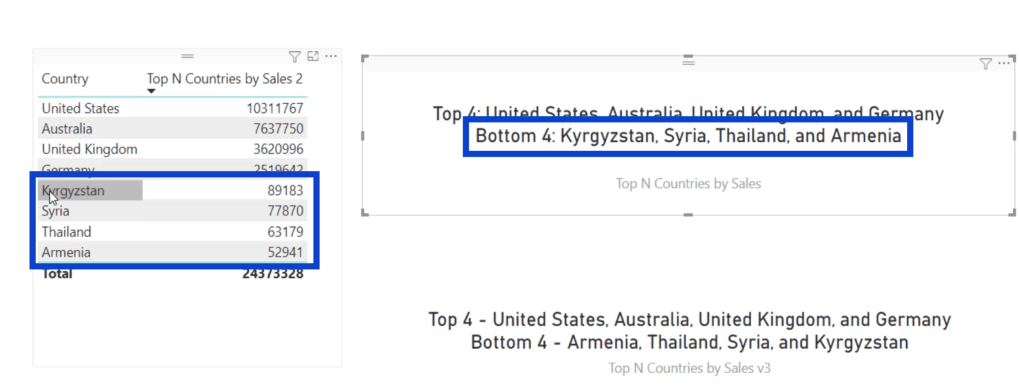Click the Total row label
The image size is (1019, 391).
(57, 274)
